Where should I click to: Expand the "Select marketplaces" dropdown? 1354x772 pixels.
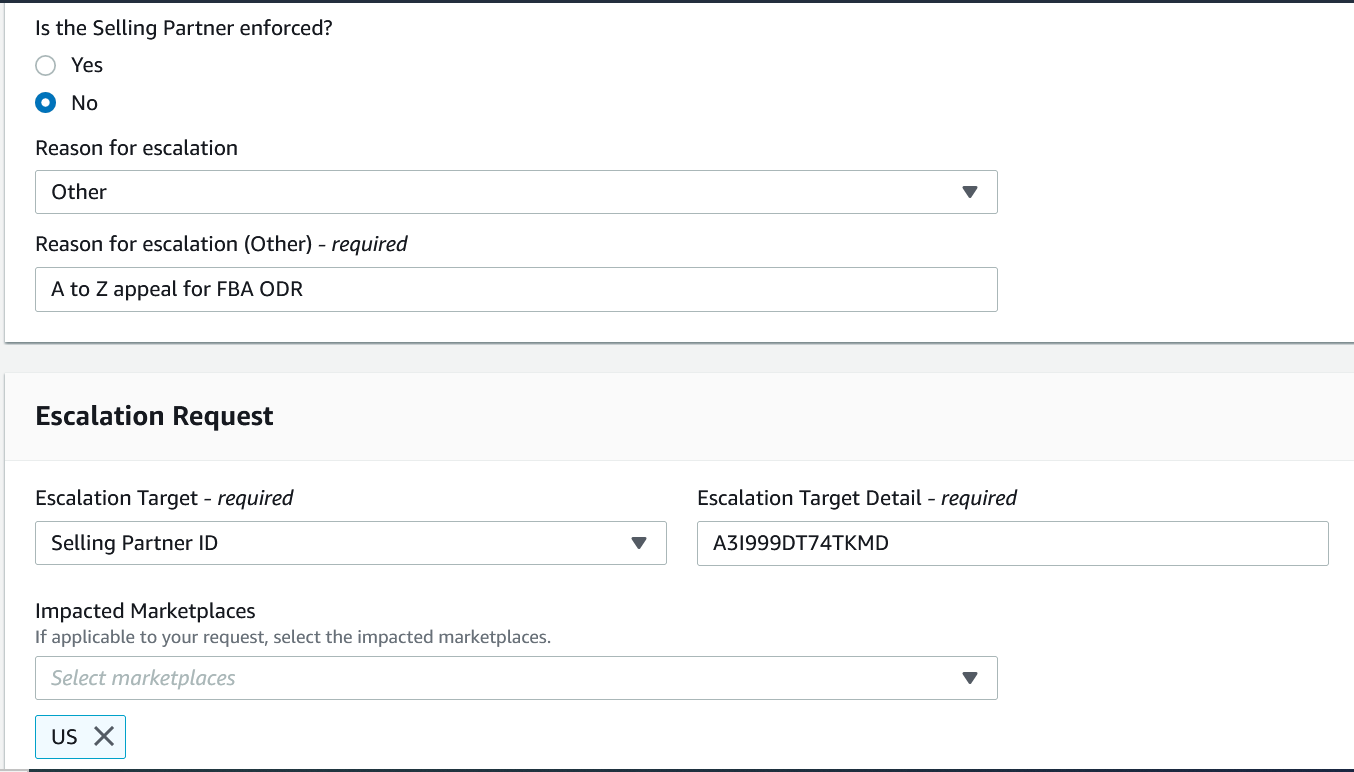click(x=500, y=678)
